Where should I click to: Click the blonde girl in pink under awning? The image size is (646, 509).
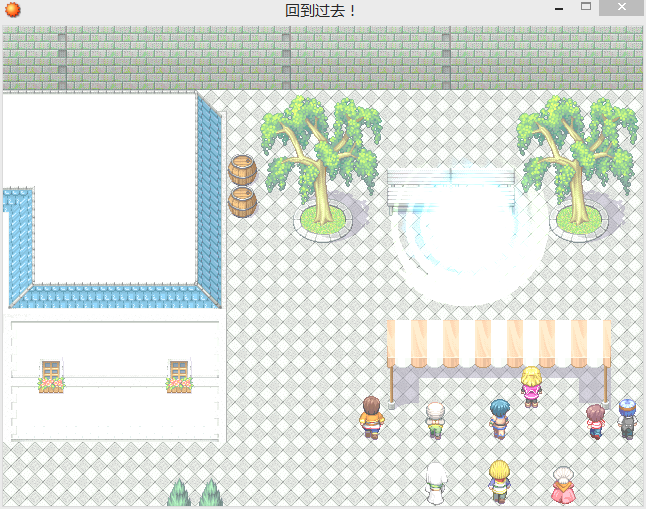531,387
